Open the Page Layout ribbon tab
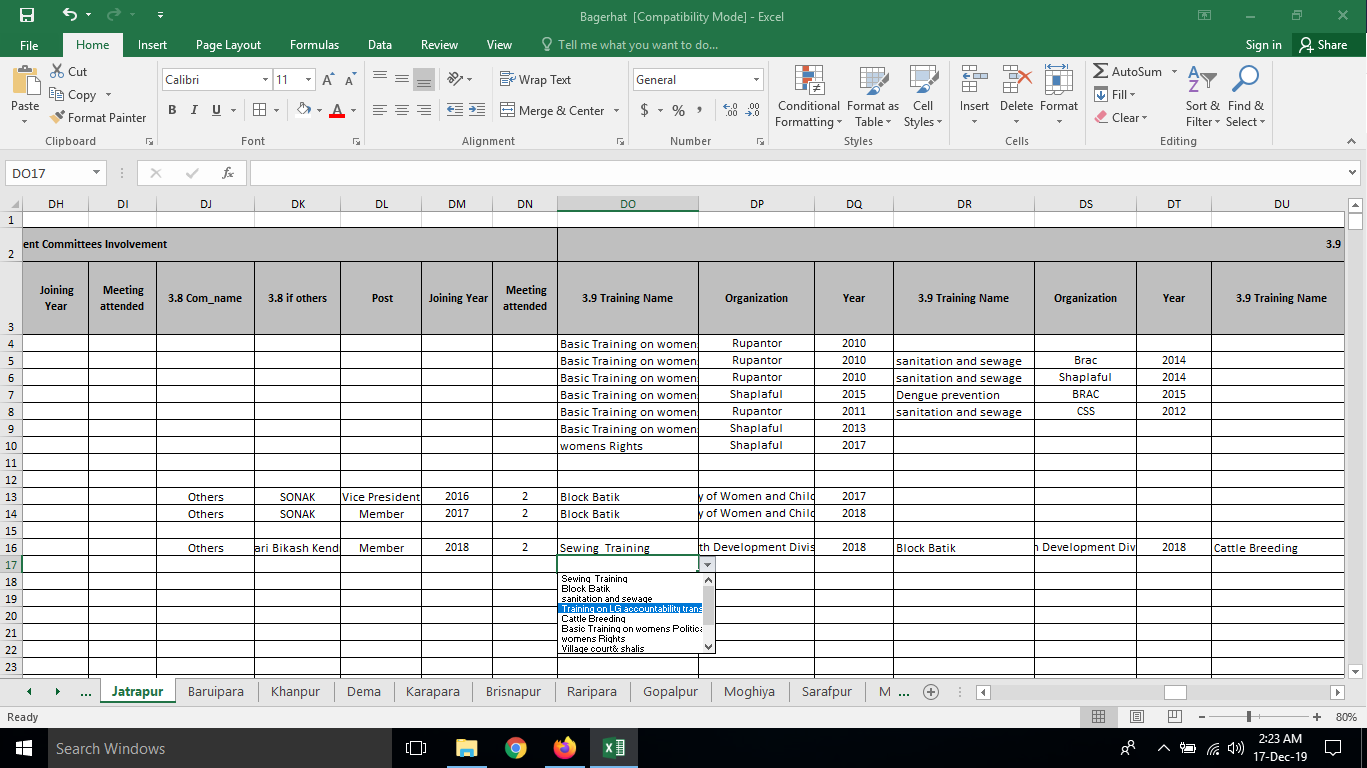This screenshot has height=768, width=1367. pyautogui.click(x=228, y=45)
